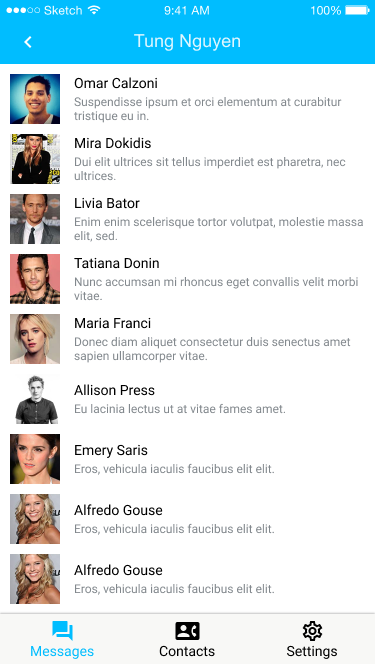Viewport: 375px width, 664px height.
Task: Select the Contacts card icon
Action: pyautogui.click(x=187, y=631)
